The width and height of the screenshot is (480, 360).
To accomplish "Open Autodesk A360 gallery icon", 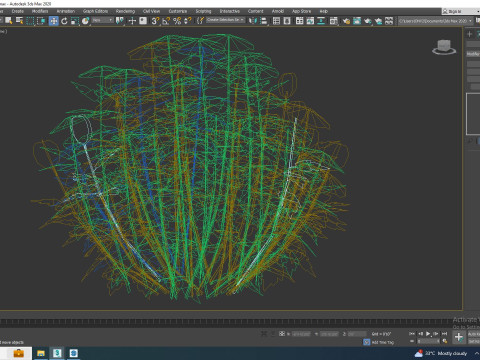I will coord(389,21).
